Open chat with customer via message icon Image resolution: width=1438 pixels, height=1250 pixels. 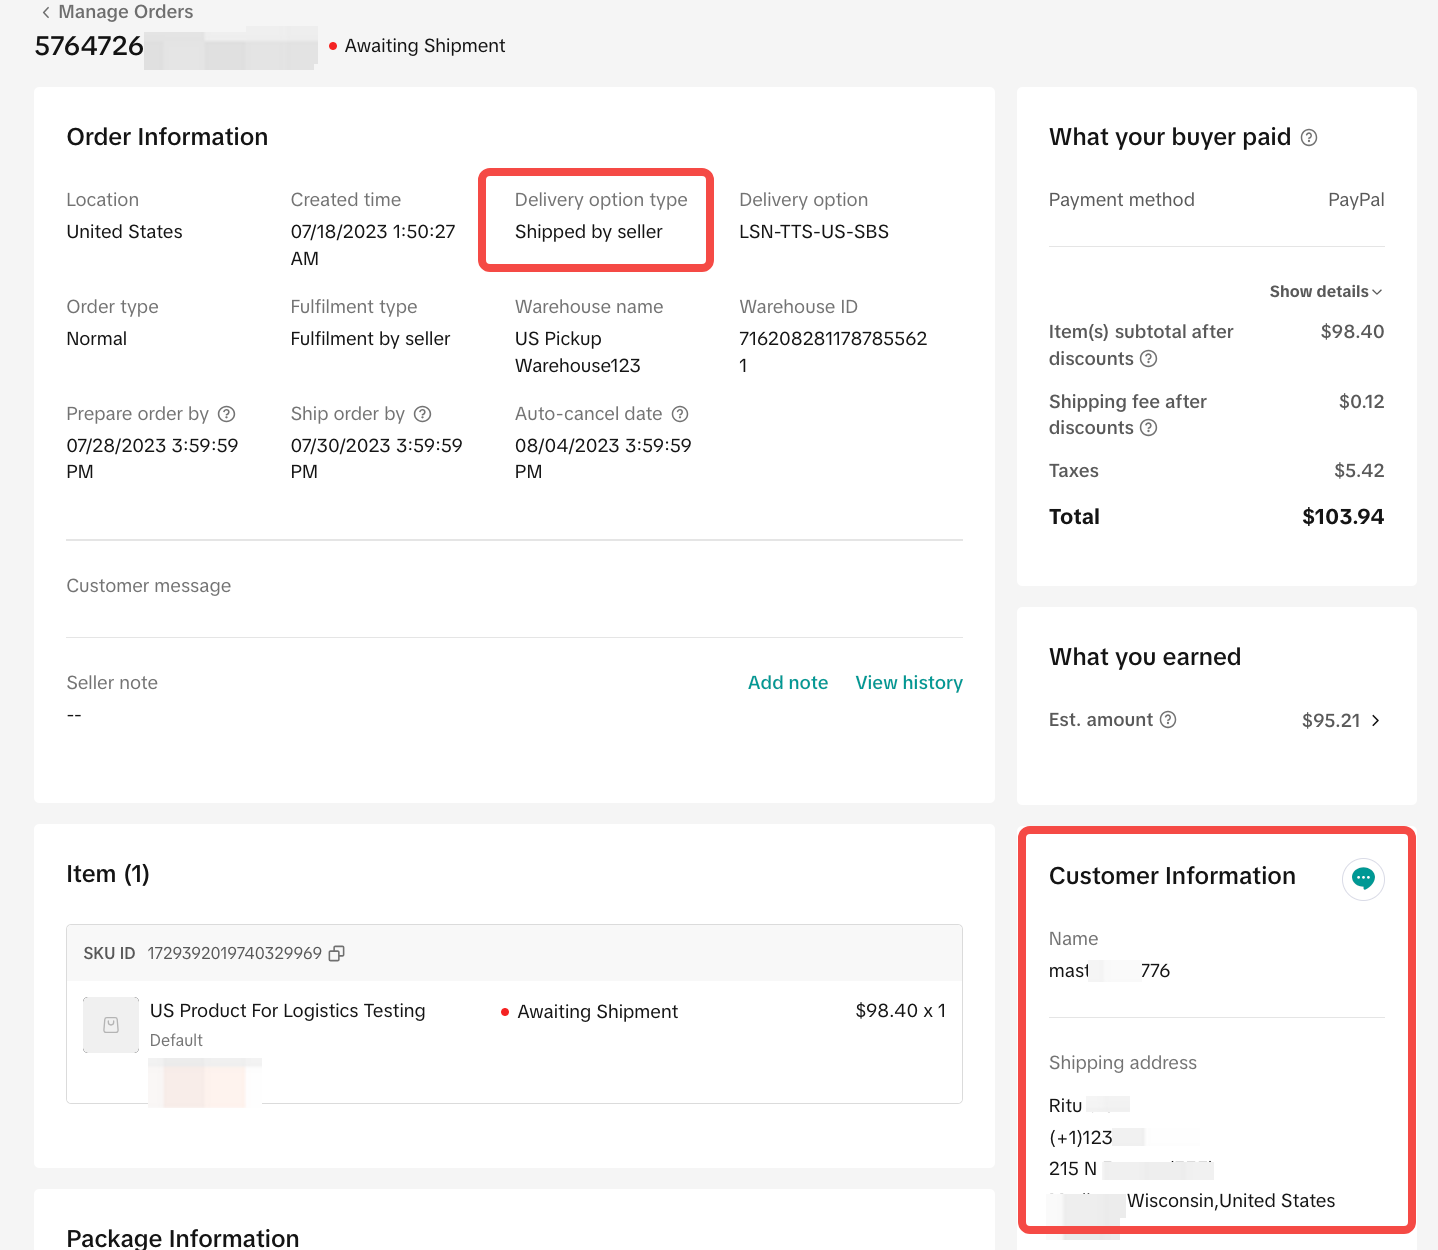point(1362,879)
